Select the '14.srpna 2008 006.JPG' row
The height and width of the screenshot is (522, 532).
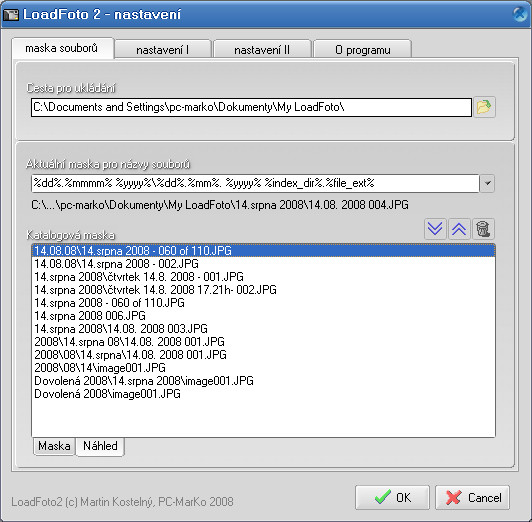coord(263,316)
